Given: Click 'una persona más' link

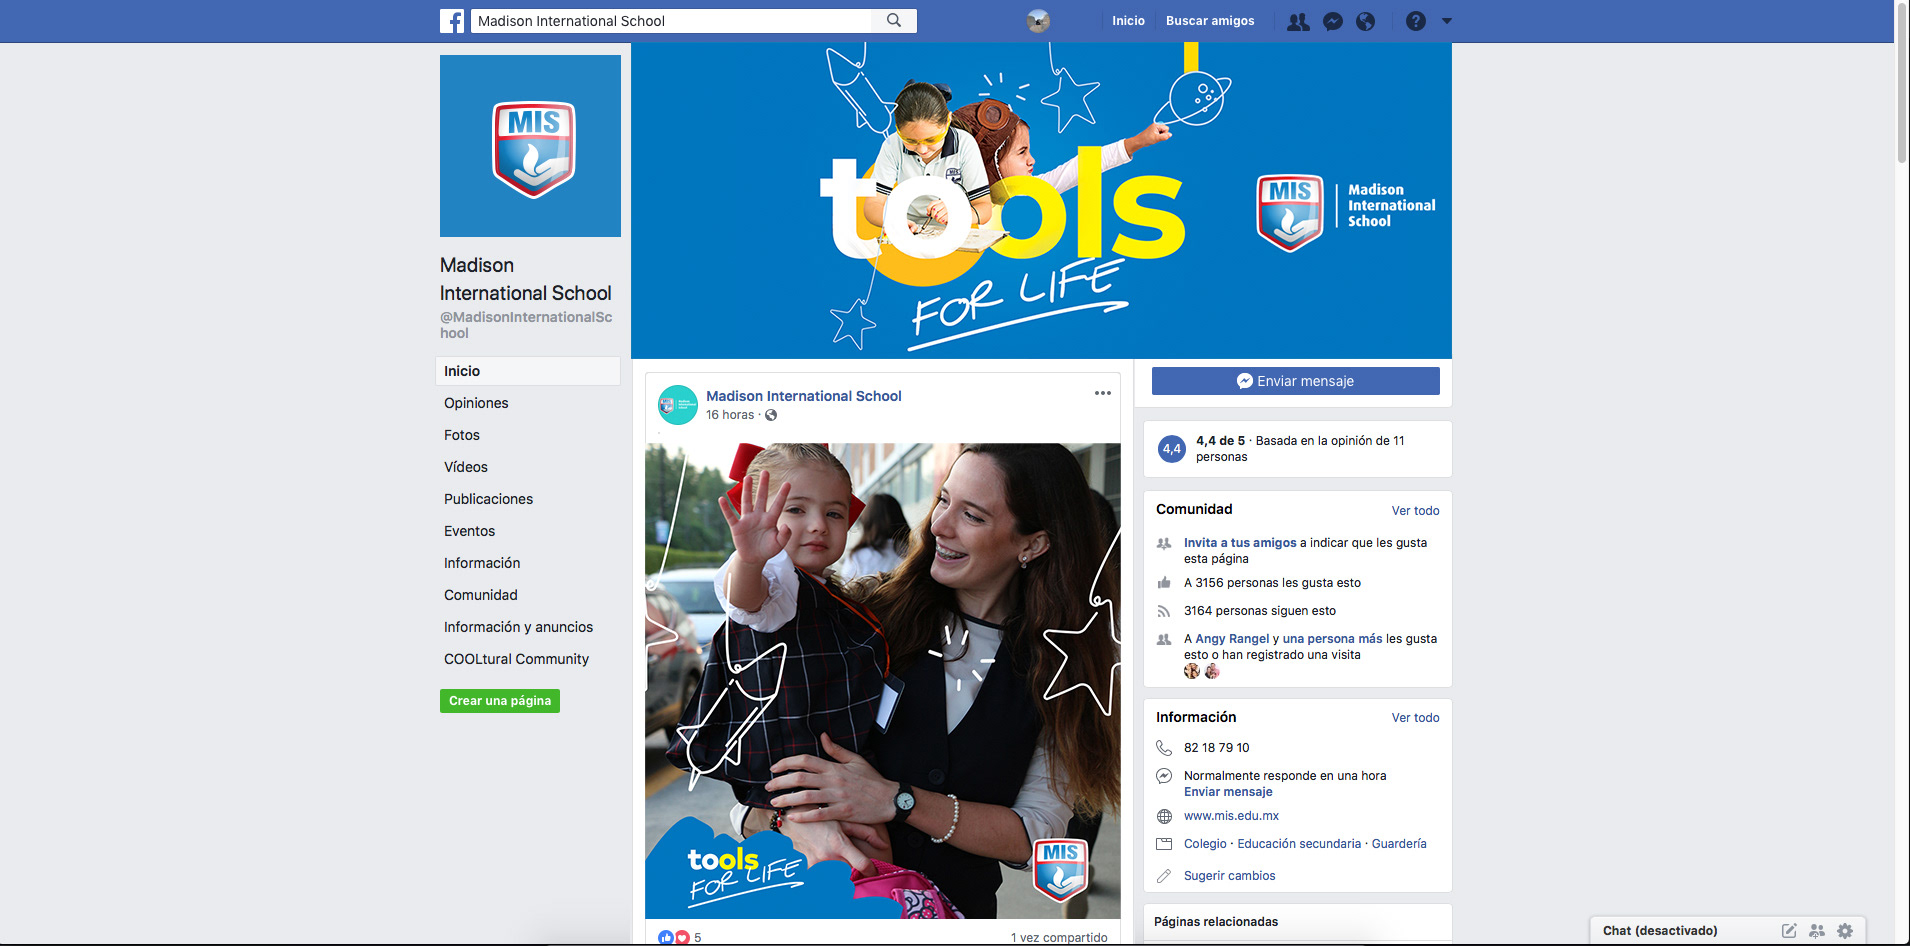Looking at the screenshot, I should pyautogui.click(x=1332, y=639).
